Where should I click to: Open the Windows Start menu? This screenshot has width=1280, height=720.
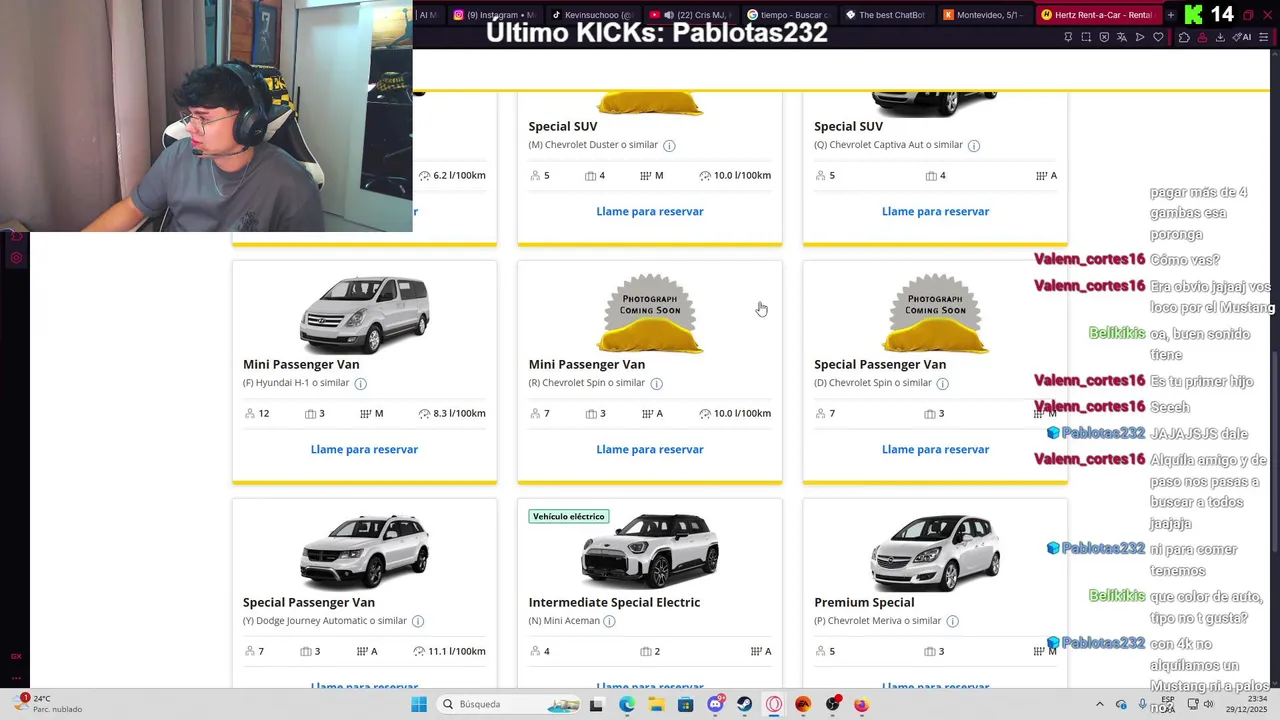[x=419, y=704]
